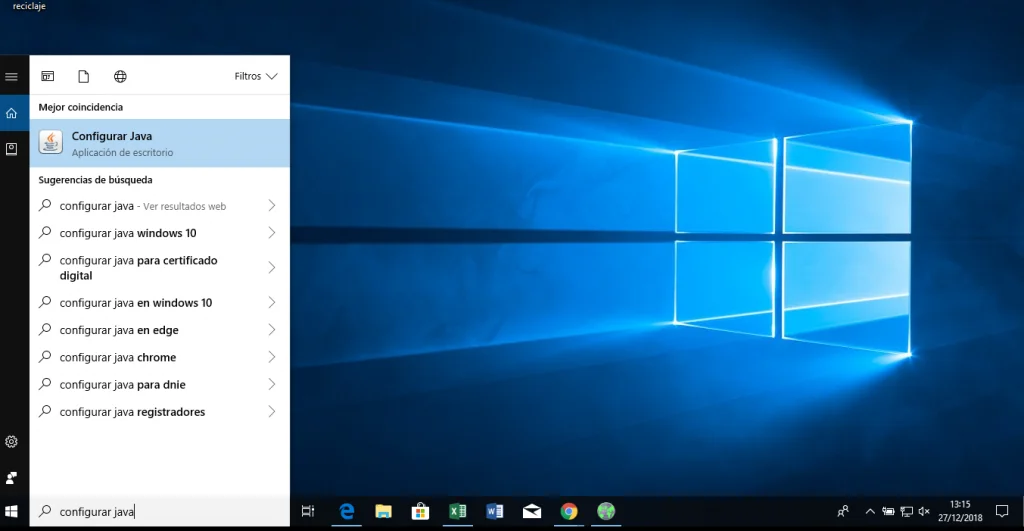Open the Windows Start button

coord(11,511)
